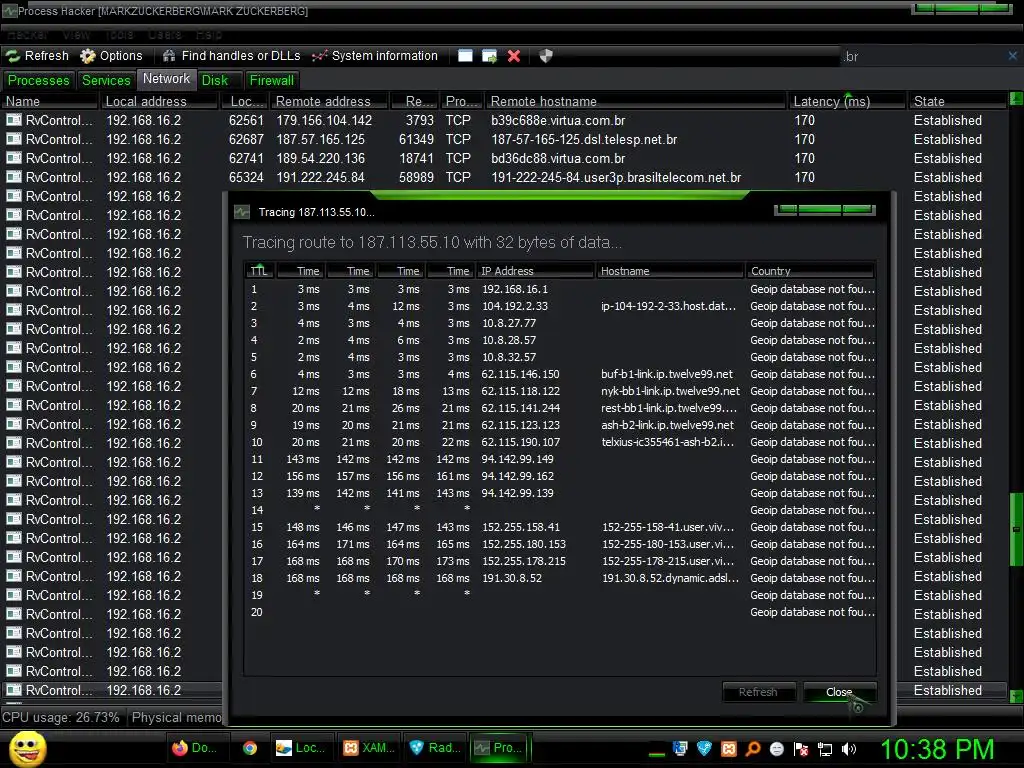Switch to the Loc... taskbar window
This screenshot has width=1024, height=768.
pos(300,748)
